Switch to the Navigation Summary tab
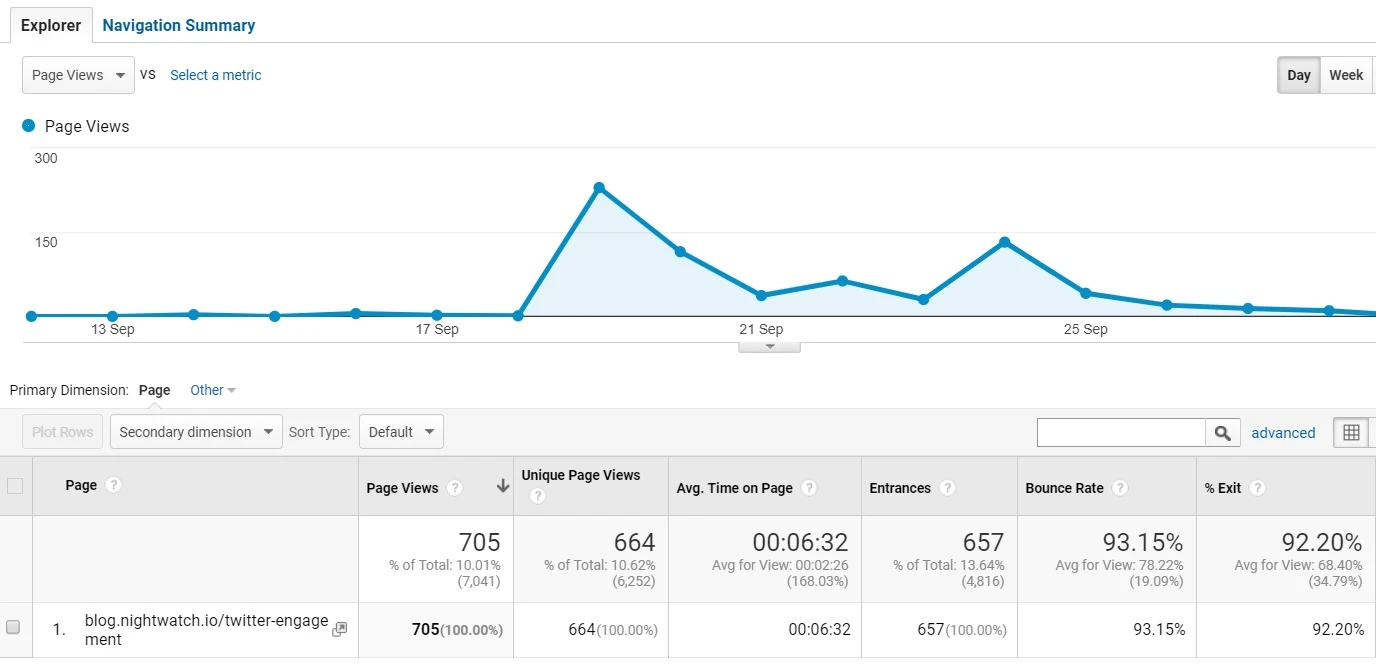The image size is (1376, 666). [x=178, y=25]
